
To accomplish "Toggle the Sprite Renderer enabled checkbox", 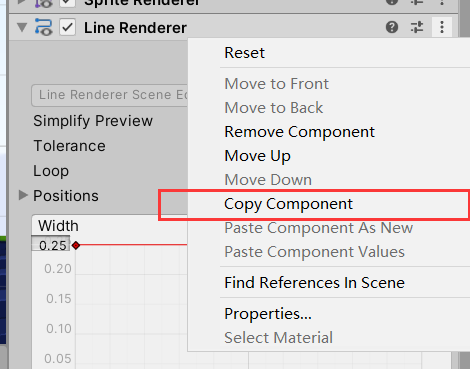I will click(x=67, y=3).
